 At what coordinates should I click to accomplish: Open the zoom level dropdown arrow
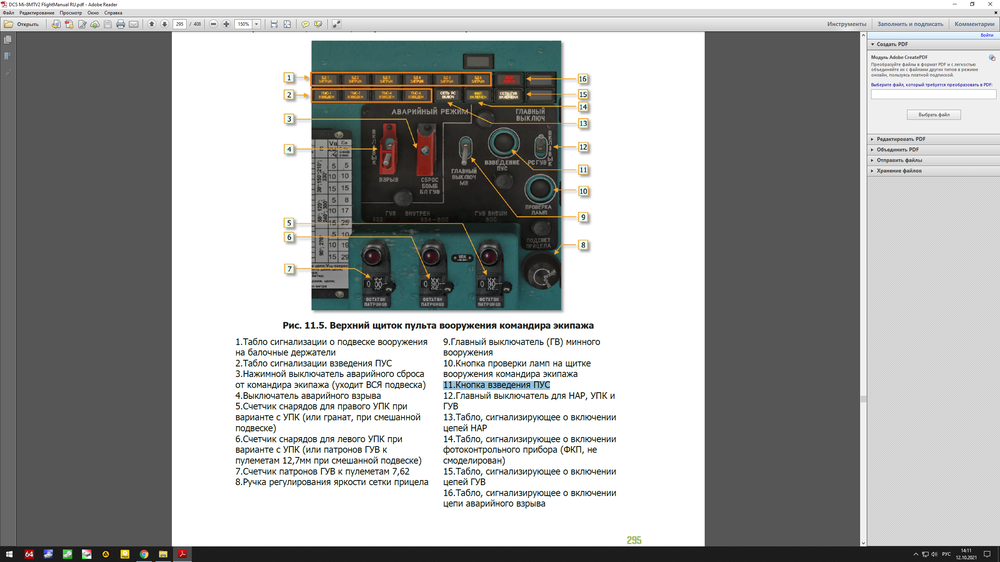point(256,24)
